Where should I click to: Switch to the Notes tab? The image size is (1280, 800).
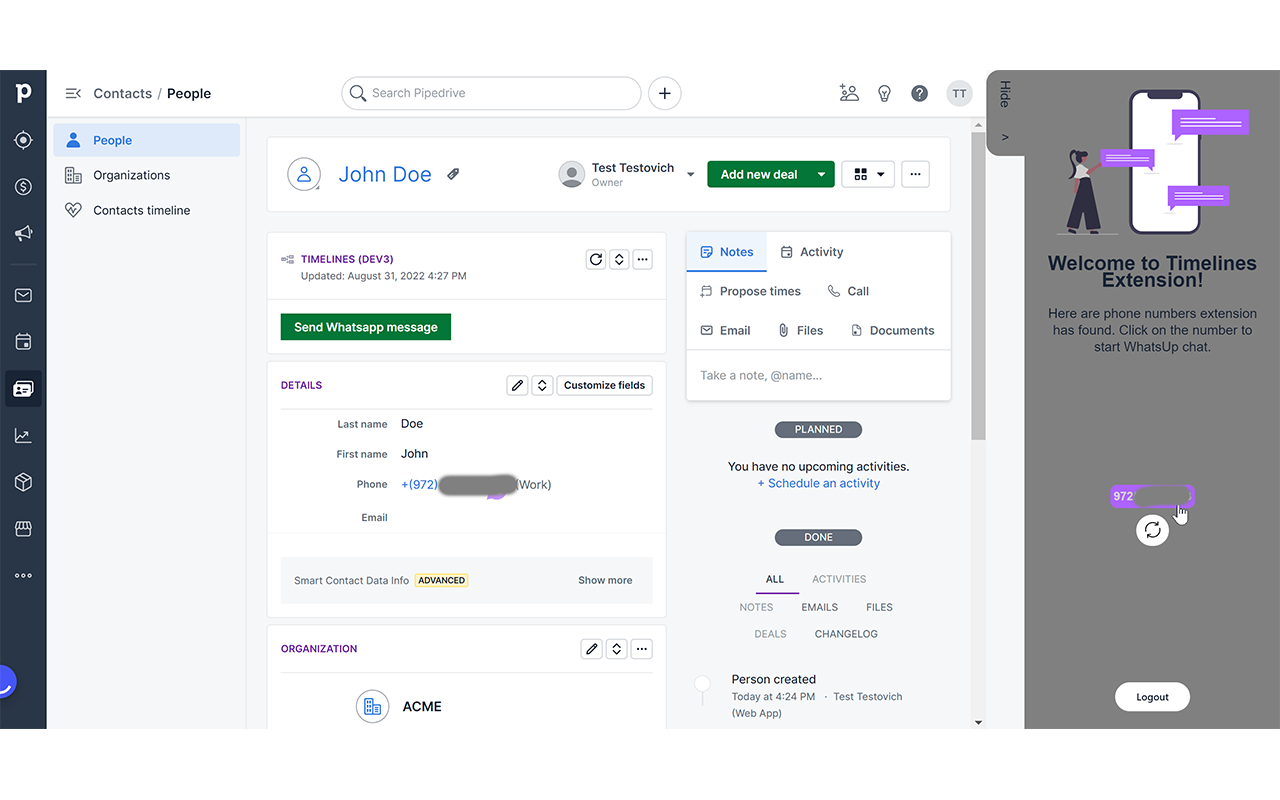727,252
